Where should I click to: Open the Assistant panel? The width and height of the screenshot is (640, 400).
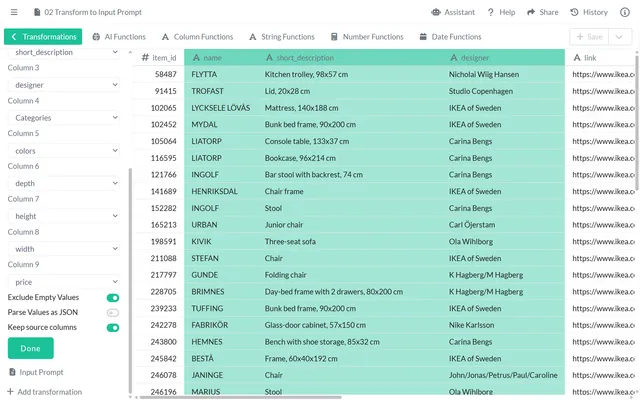[x=453, y=12]
